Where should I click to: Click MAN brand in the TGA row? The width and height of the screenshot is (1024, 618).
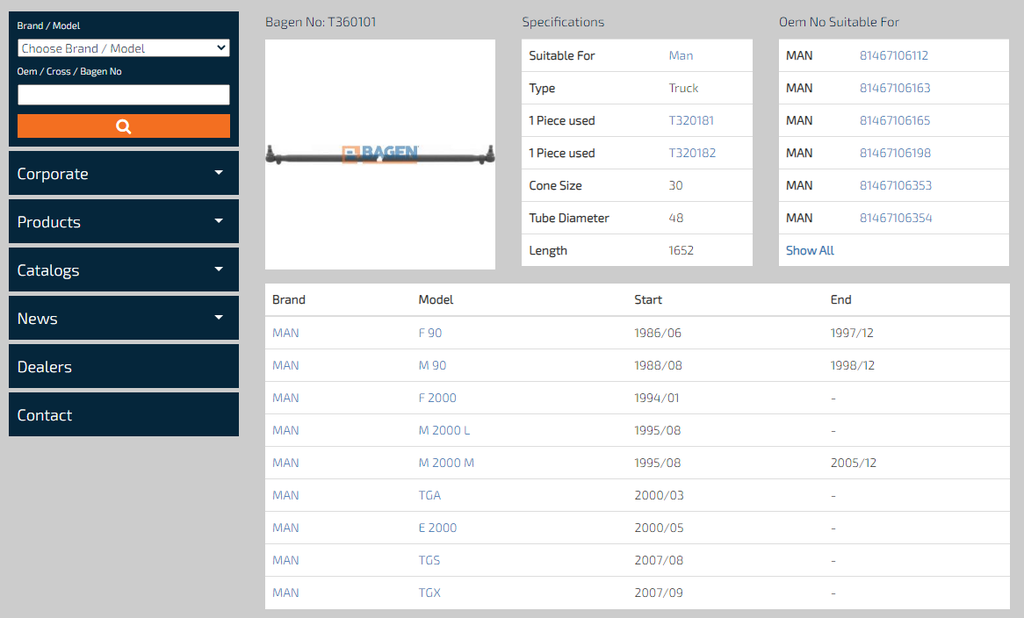[x=285, y=495]
